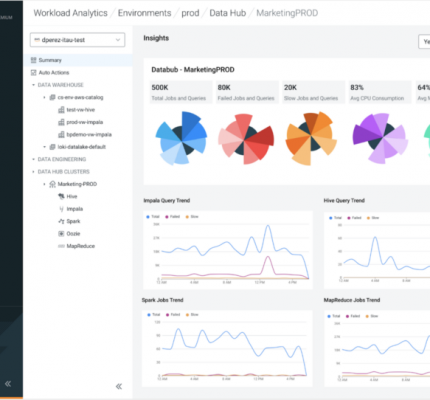Screen dimensions: 430x400
Task: Click the 500K Total Jobs and Queries card
Action: (181, 92)
